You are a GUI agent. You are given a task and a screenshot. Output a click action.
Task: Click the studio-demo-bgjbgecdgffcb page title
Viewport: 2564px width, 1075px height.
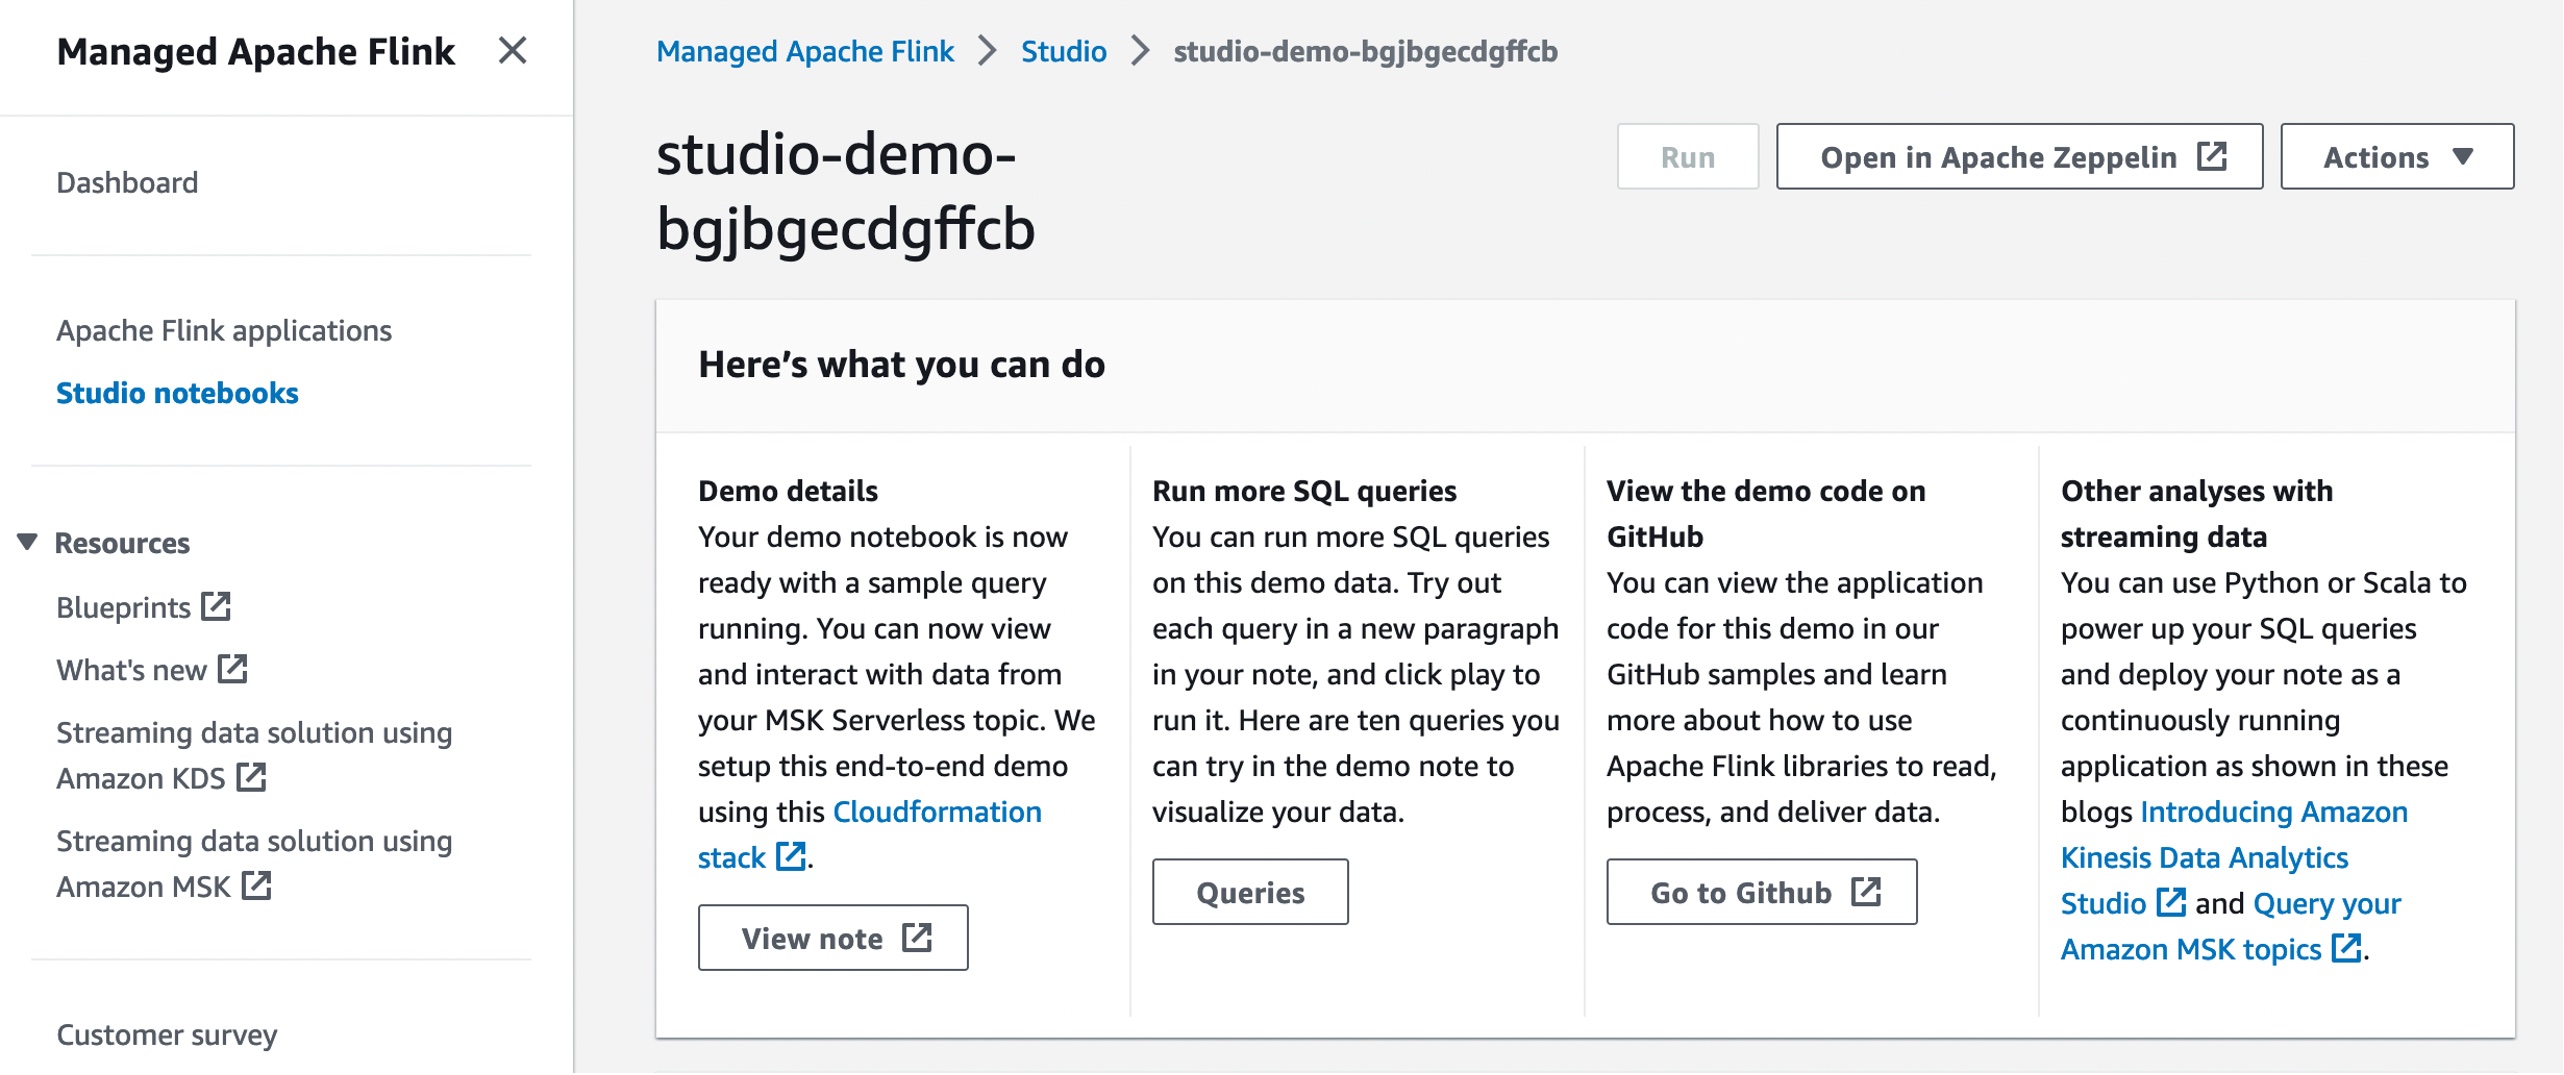coord(845,192)
